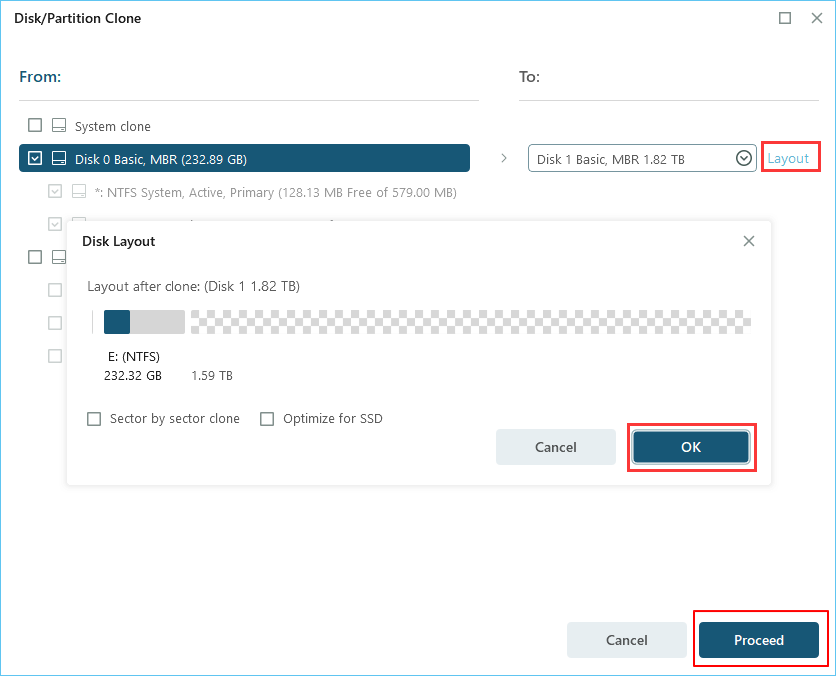836x676 pixels.
Task: Select the checkered unallocated space bar
Action: (471, 322)
